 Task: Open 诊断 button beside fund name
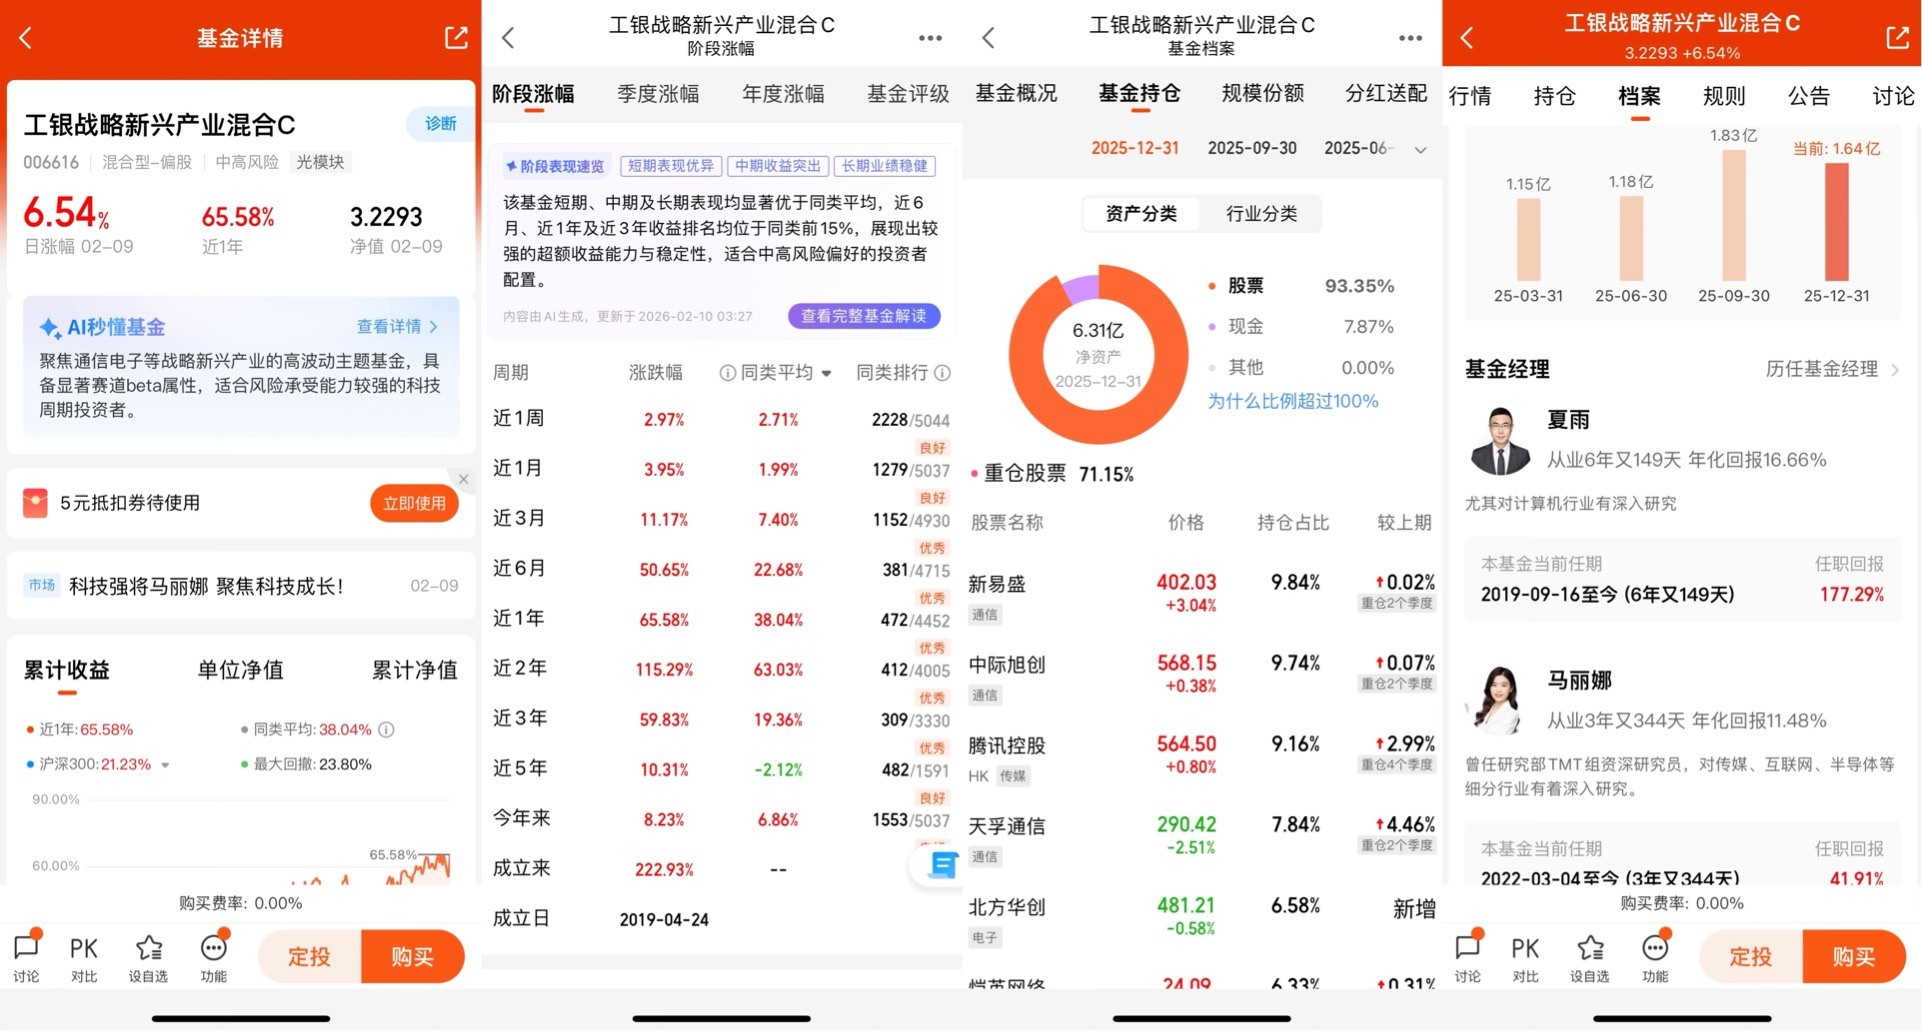pyautogui.click(x=440, y=123)
